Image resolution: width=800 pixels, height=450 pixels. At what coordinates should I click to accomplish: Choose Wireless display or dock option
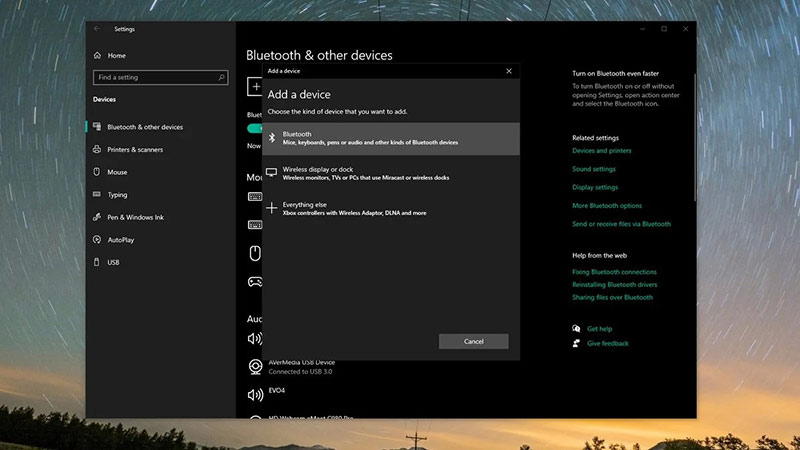(x=391, y=173)
